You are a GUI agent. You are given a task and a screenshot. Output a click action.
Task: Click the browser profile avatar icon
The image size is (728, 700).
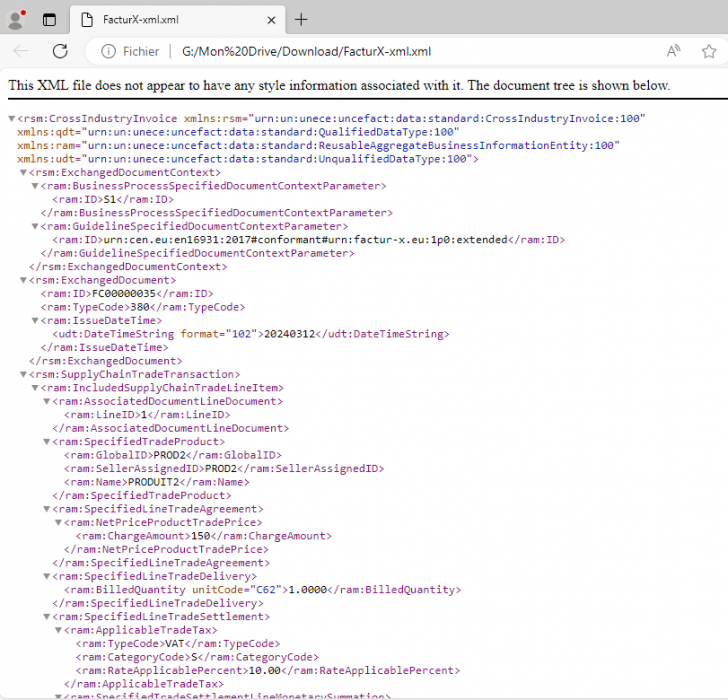(x=16, y=19)
